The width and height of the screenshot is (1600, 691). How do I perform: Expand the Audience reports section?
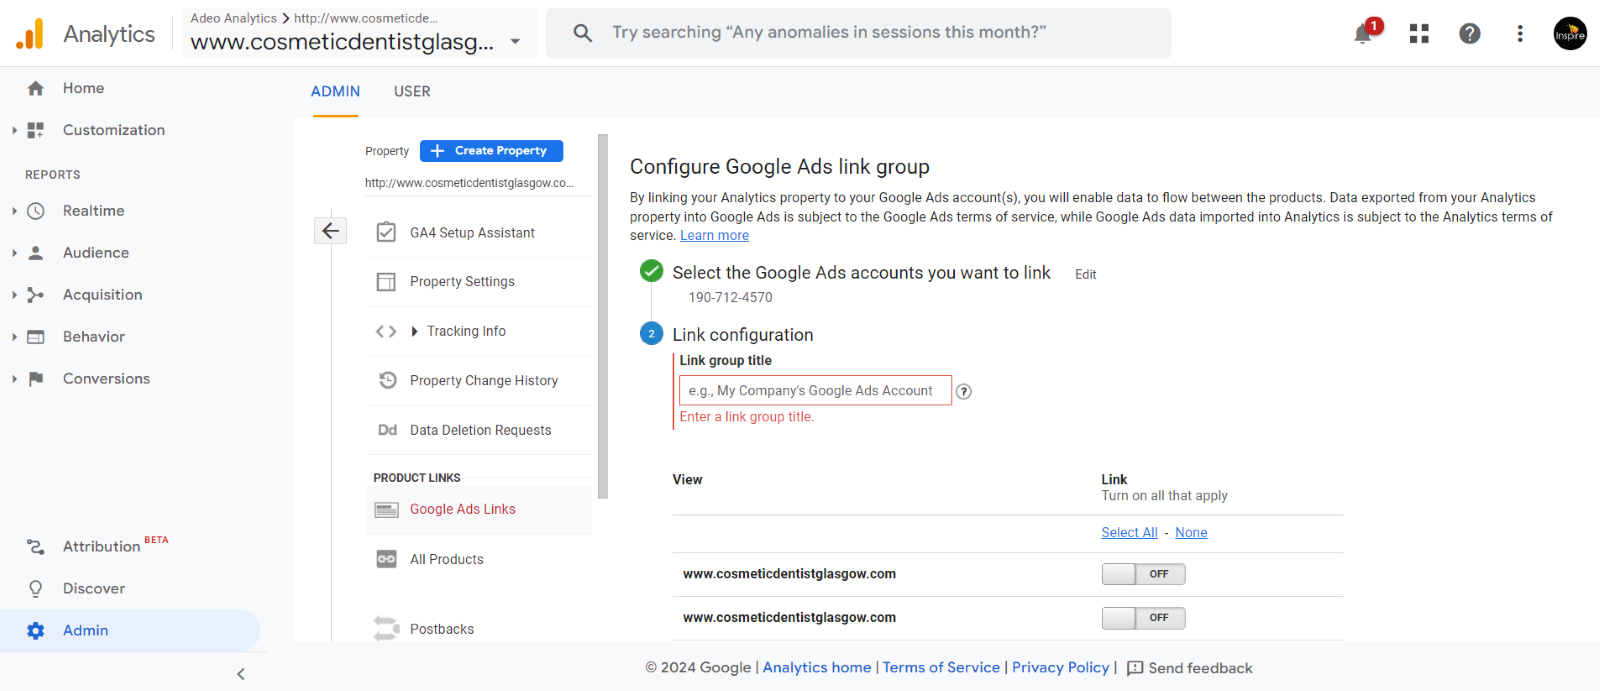coord(14,253)
